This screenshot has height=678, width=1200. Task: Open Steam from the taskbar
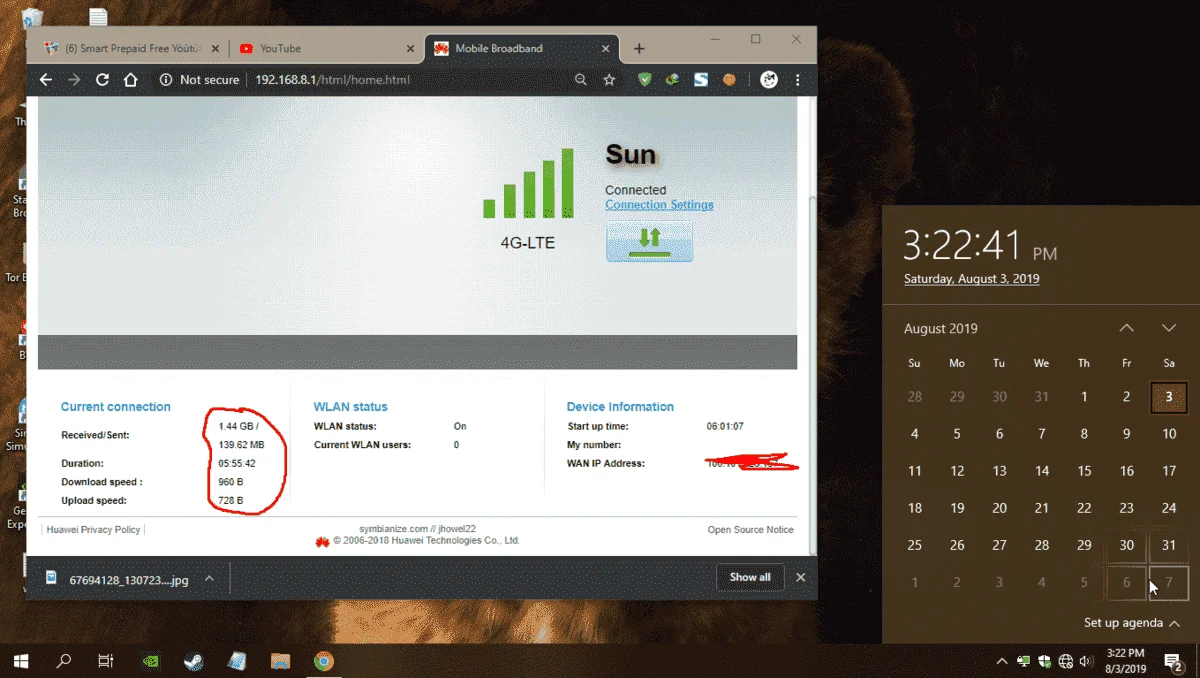[x=193, y=661]
